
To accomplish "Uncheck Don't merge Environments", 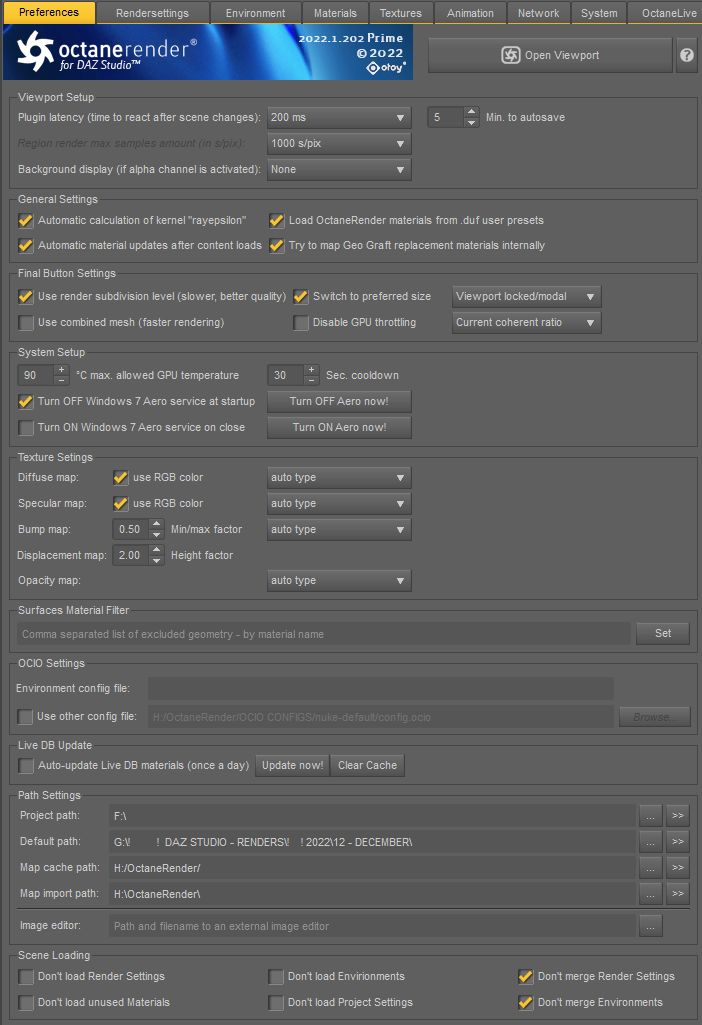I will pyautogui.click(x=526, y=1003).
